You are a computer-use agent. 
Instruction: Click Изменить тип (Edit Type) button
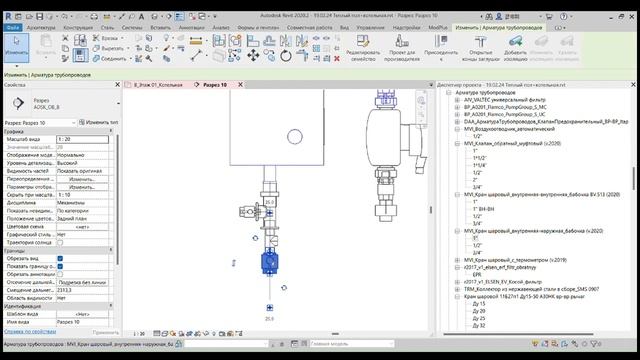pyautogui.click(x=98, y=122)
